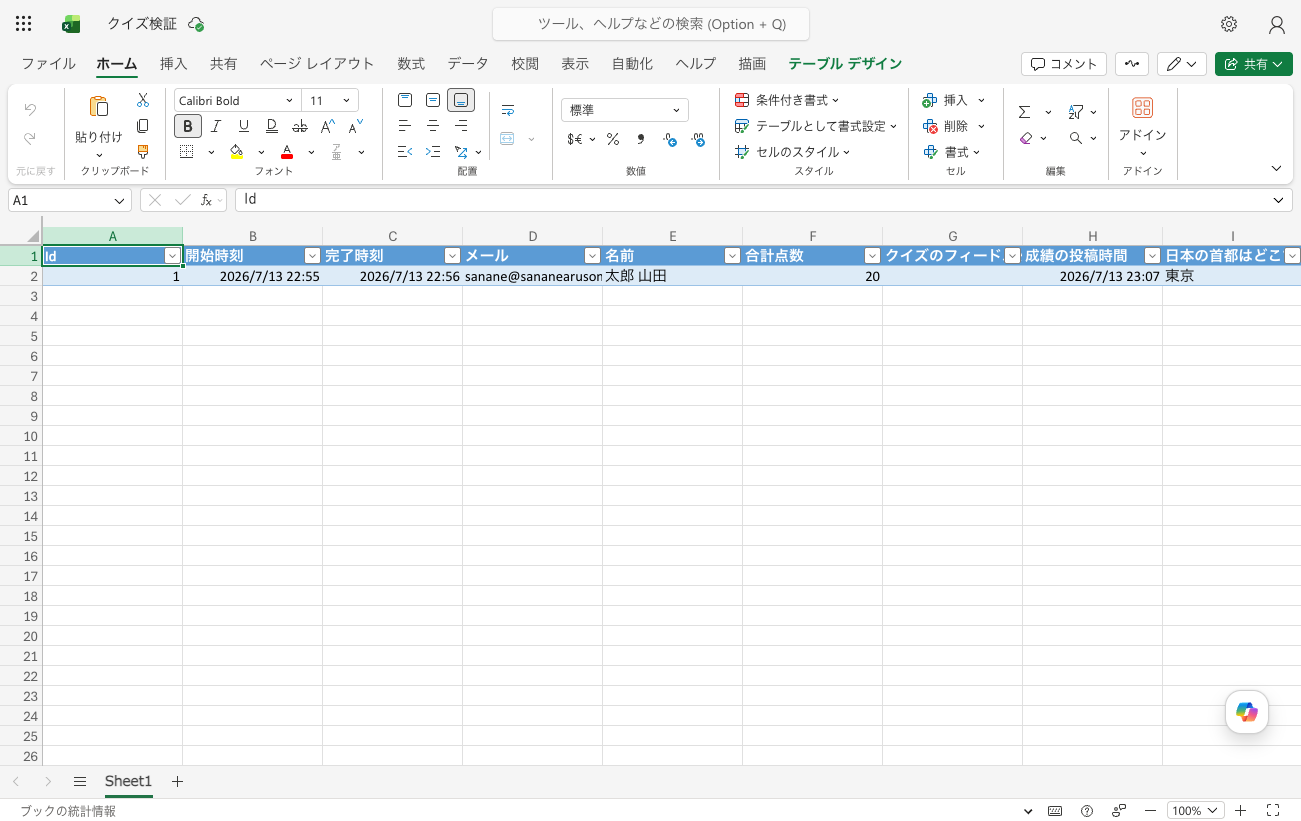Viewport: 1301px width, 821px height.
Task: Switch to the テーブル デザイン tab
Action: 845,63
